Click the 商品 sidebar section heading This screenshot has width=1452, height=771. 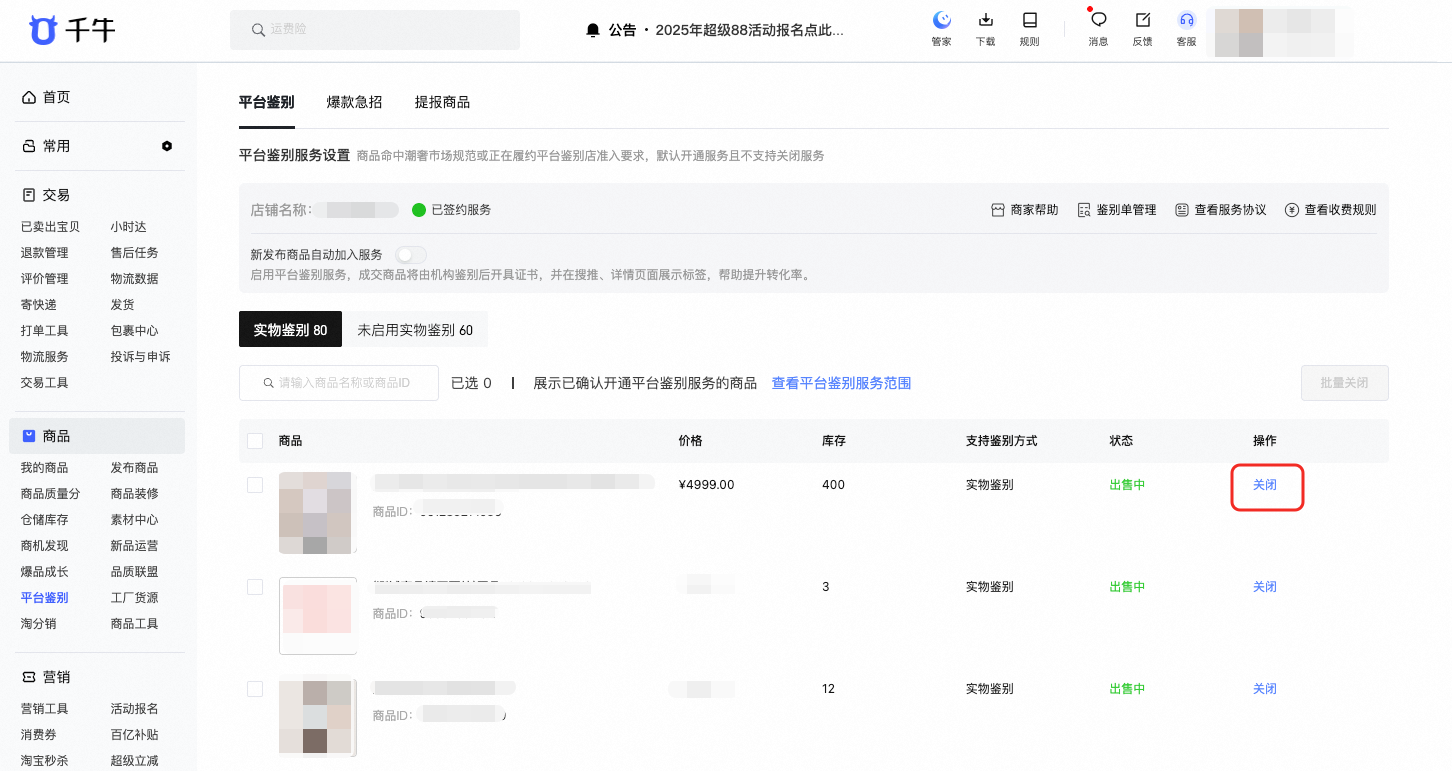97,436
